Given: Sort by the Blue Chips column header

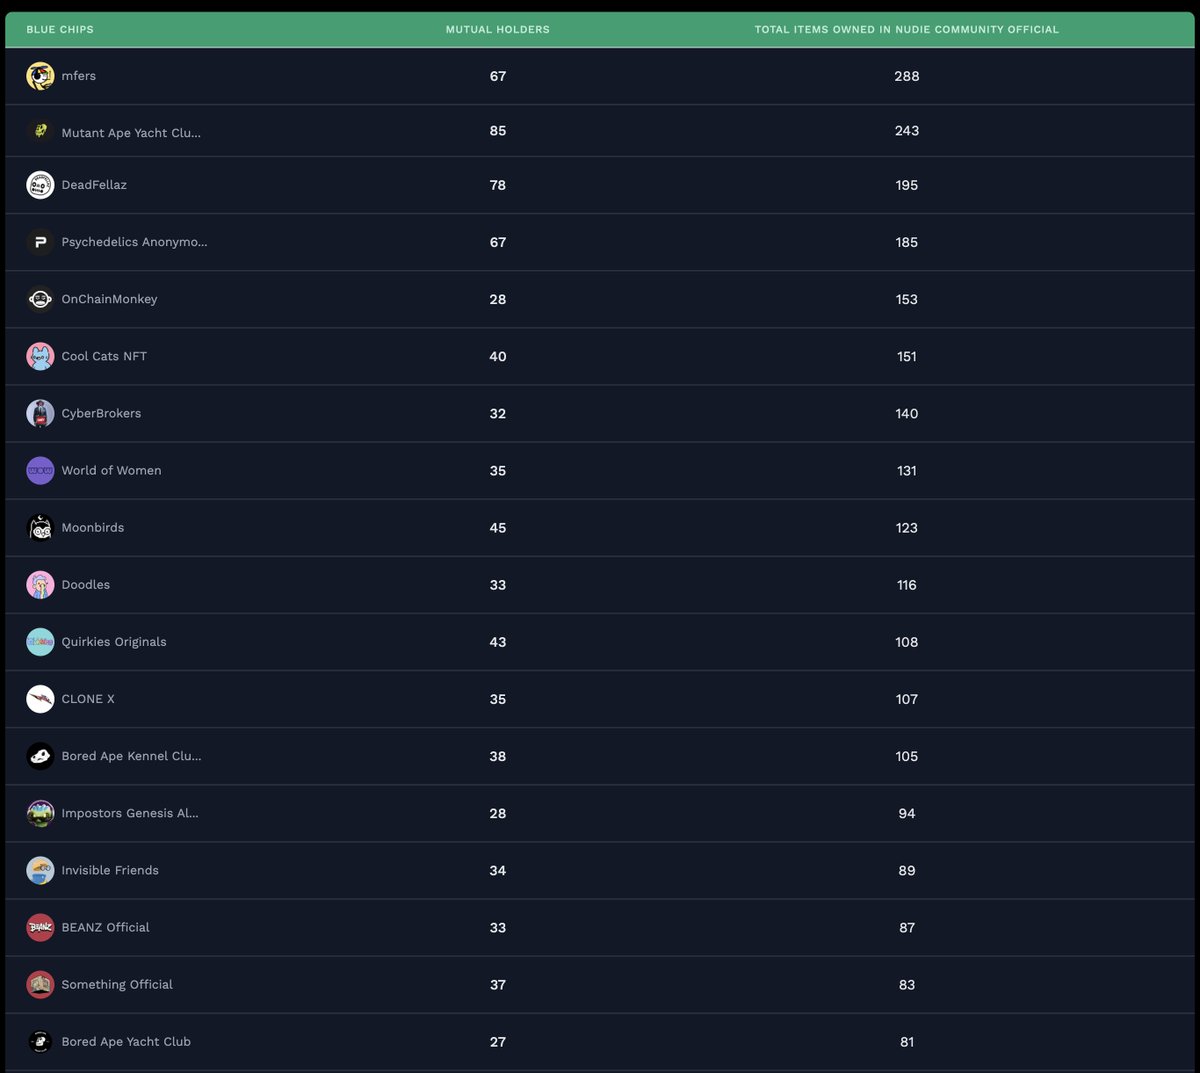Looking at the screenshot, I should click(x=60, y=30).
